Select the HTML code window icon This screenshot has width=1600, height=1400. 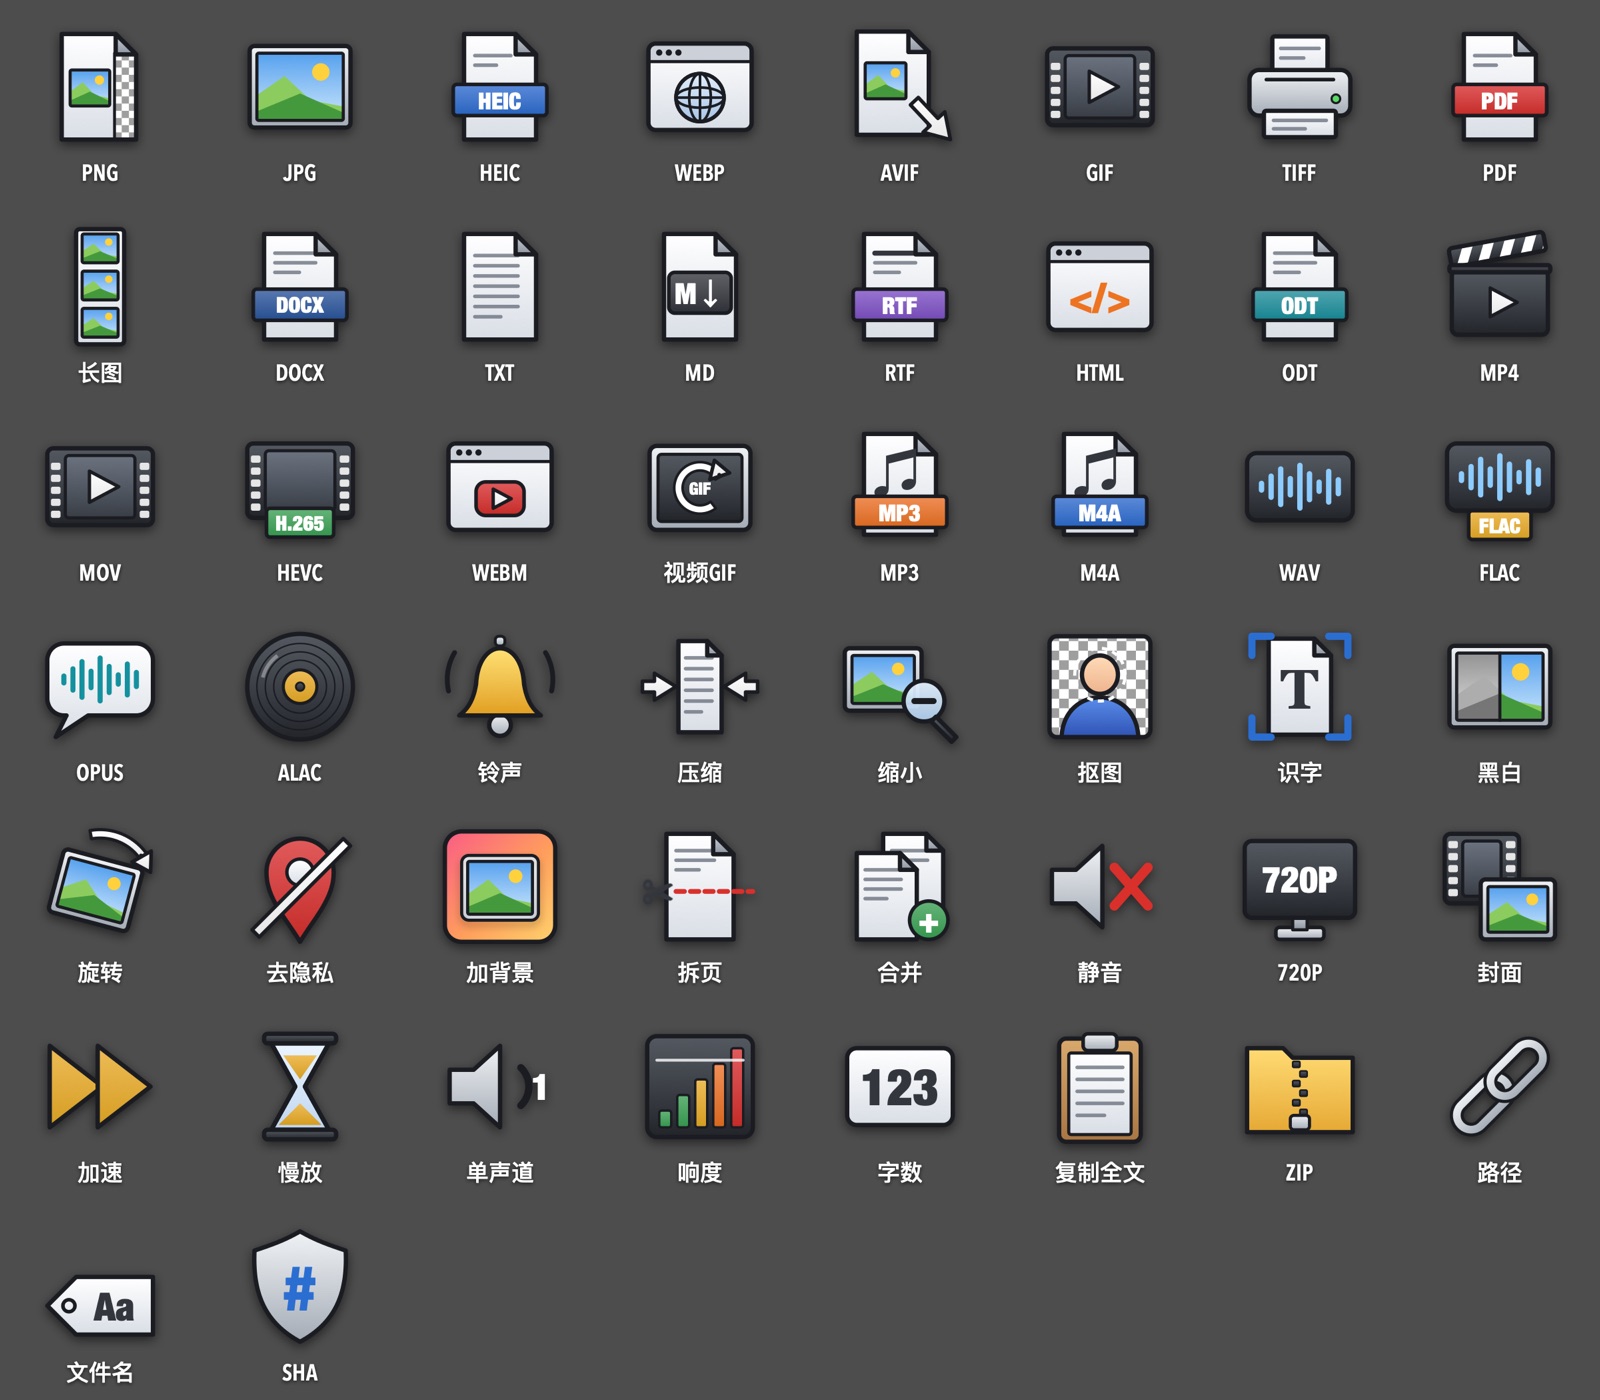tap(1099, 287)
